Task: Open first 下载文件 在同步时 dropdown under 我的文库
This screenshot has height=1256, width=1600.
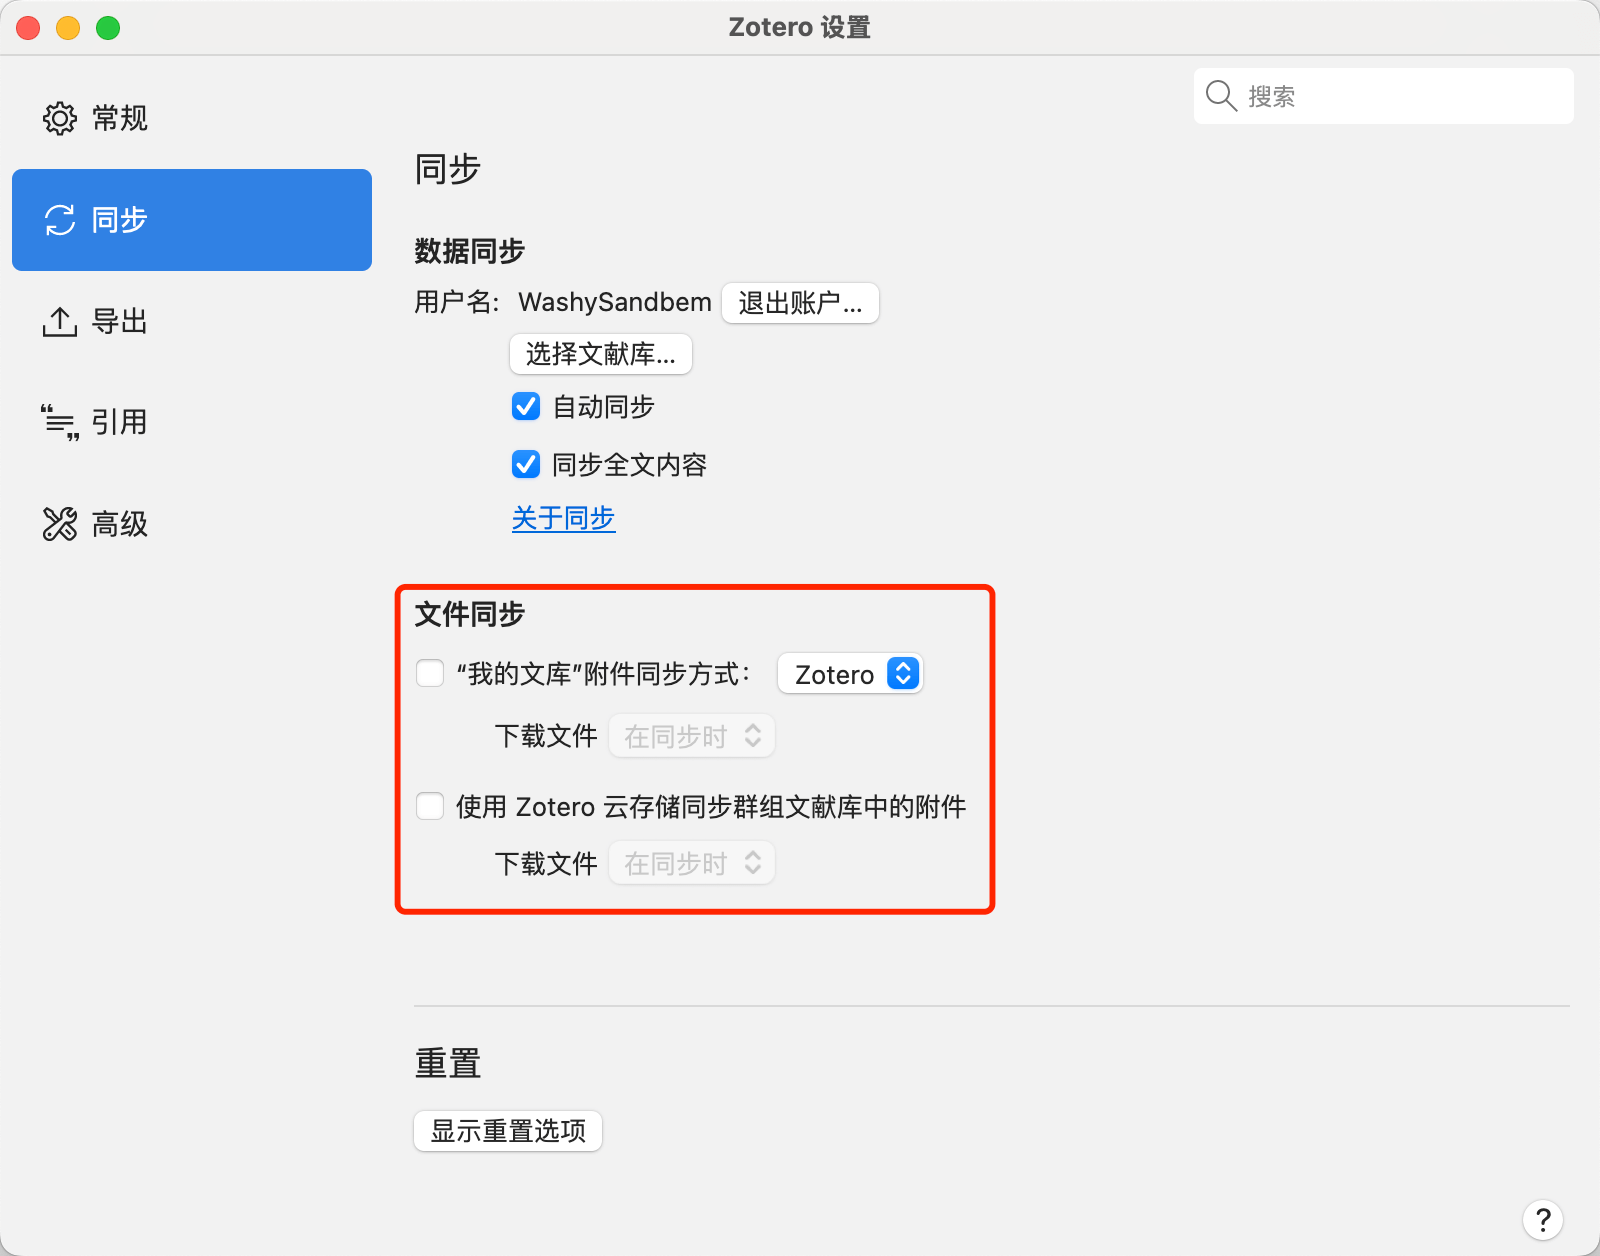Action: [x=692, y=737]
